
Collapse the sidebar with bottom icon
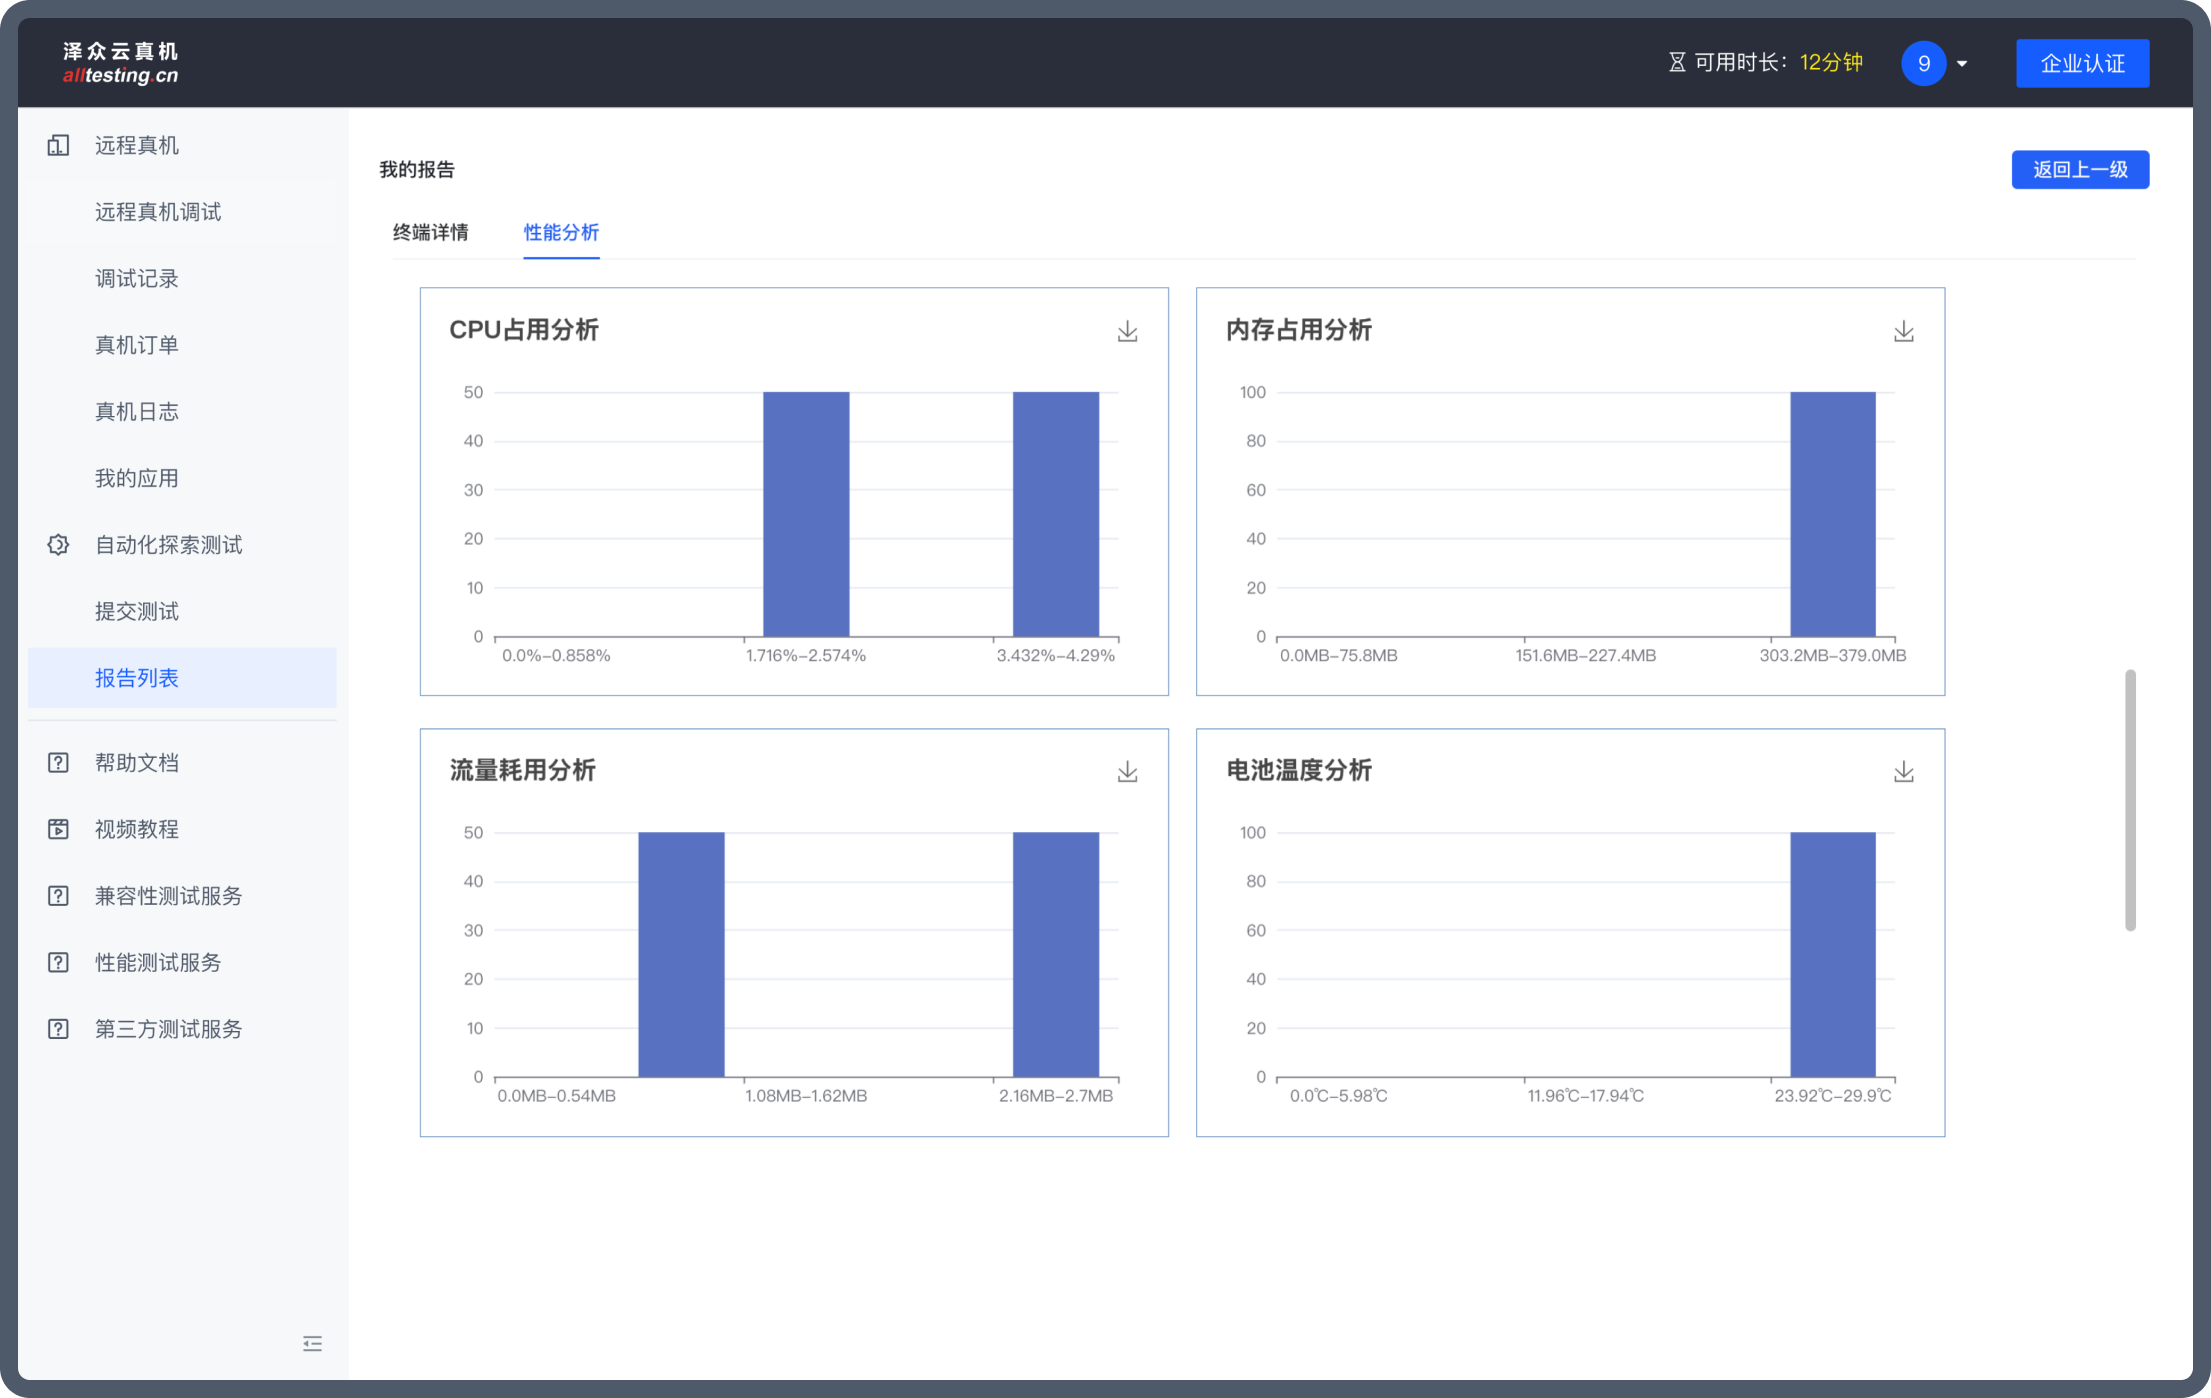point(312,1343)
